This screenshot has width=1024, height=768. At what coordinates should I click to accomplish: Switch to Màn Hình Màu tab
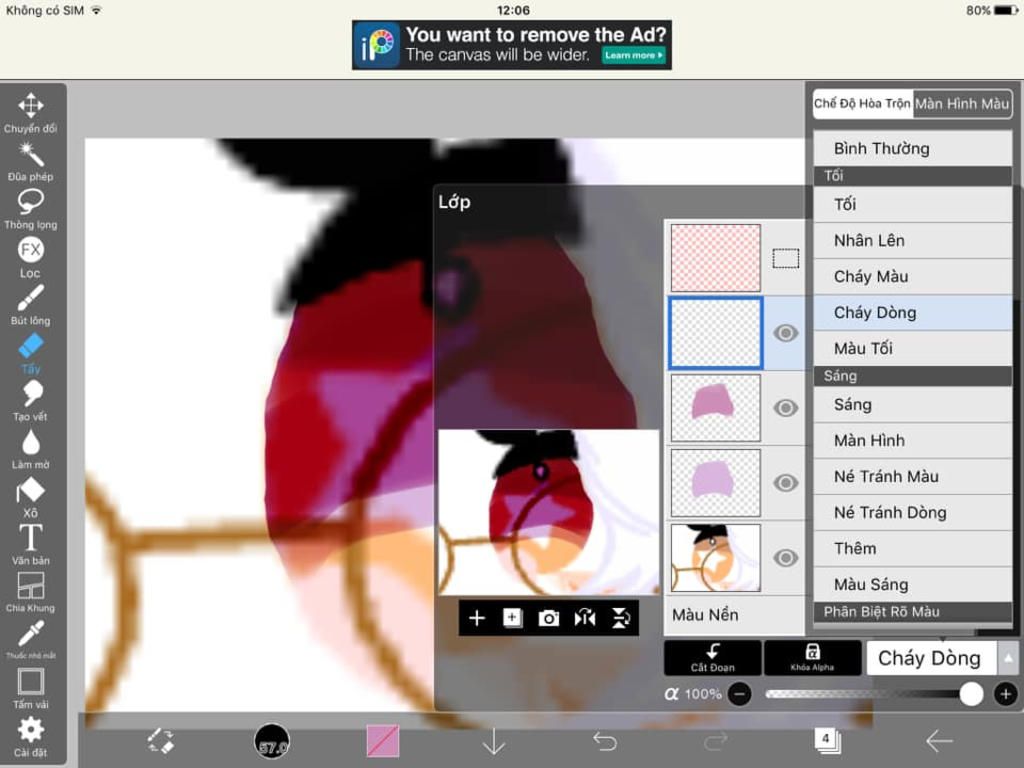tap(962, 103)
